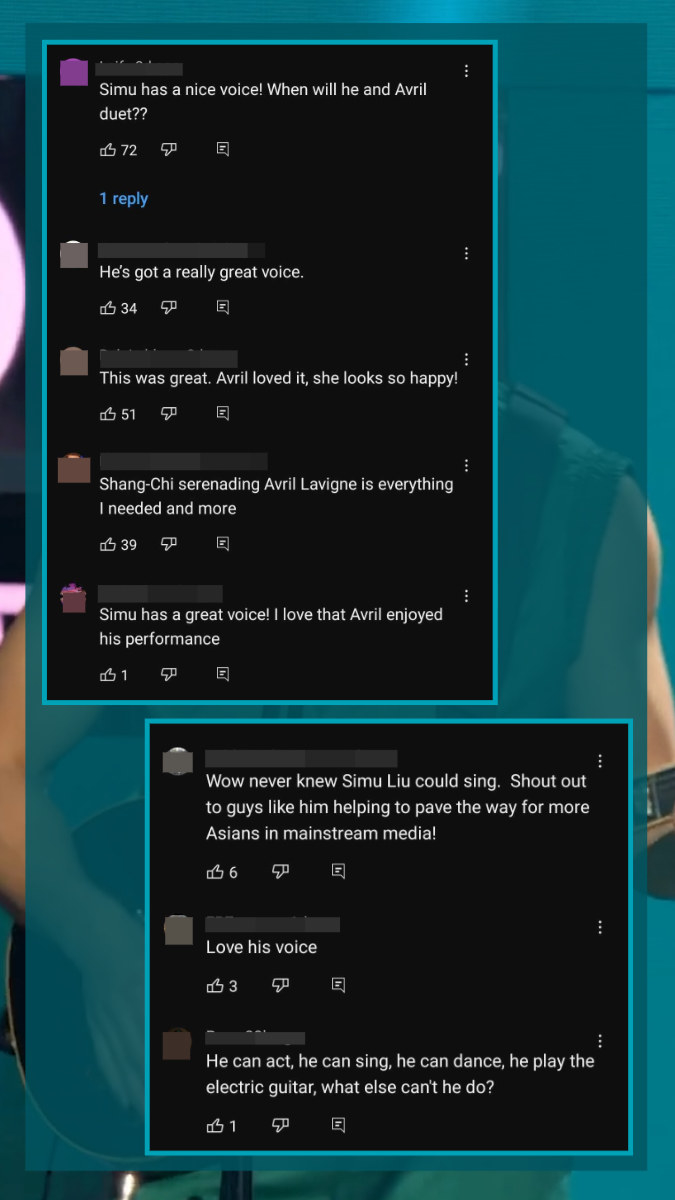Screen dimensions: 675x1200
Task: Reply to the Shang-Chi serenading comment
Action: [x=223, y=544]
